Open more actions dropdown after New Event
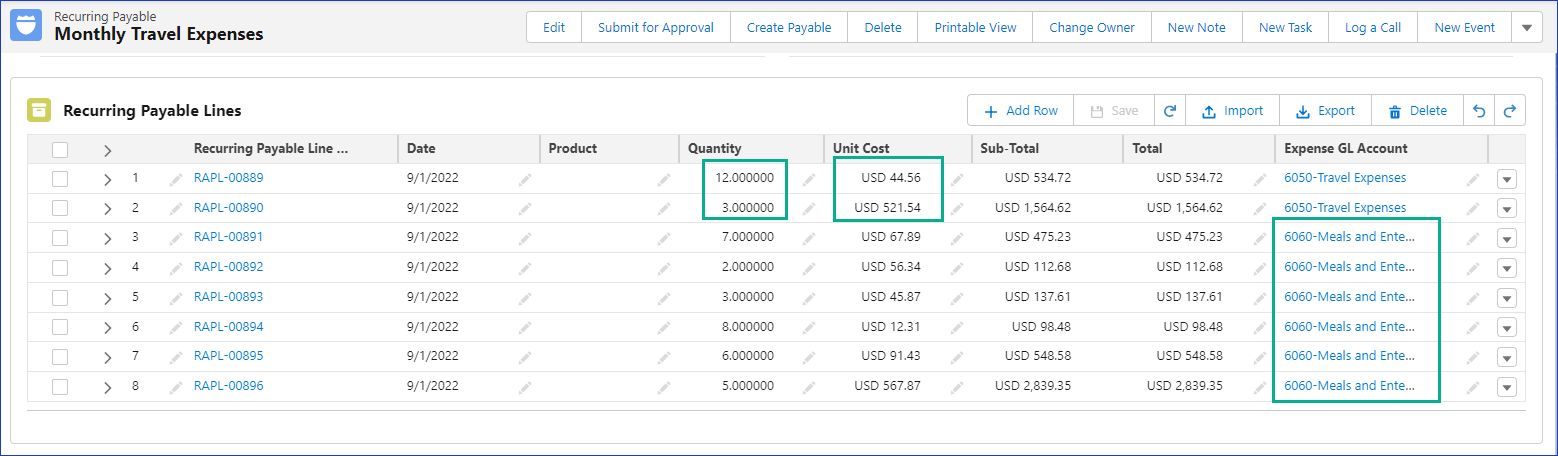This screenshot has width=1558, height=456. point(1526,28)
